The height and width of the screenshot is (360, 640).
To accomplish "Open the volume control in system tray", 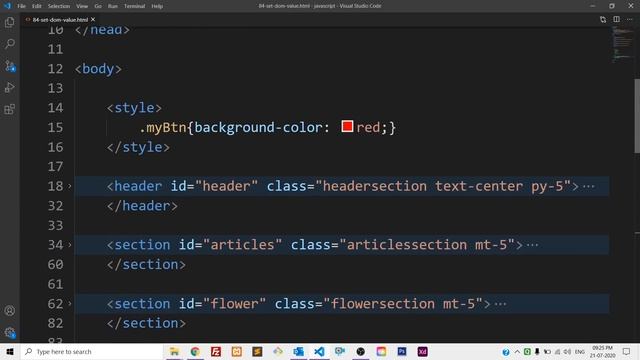I will pyautogui.click(x=567, y=352).
